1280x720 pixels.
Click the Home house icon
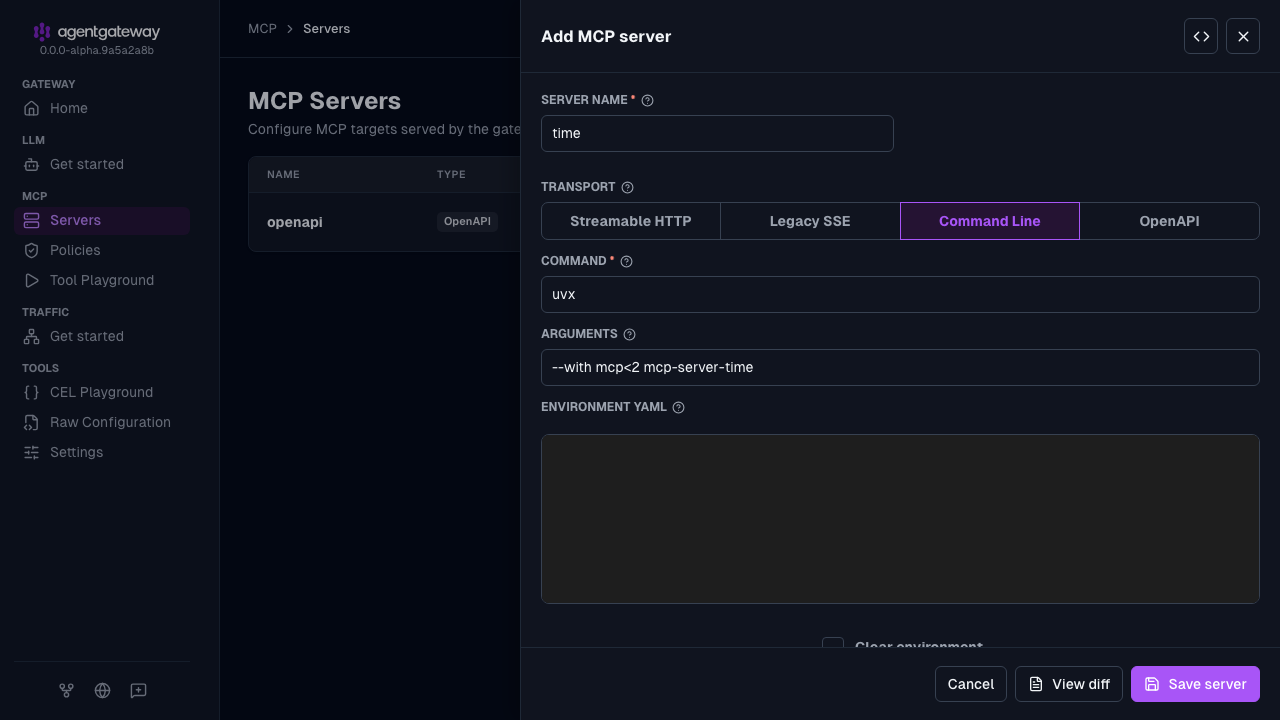(x=32, y=108)
